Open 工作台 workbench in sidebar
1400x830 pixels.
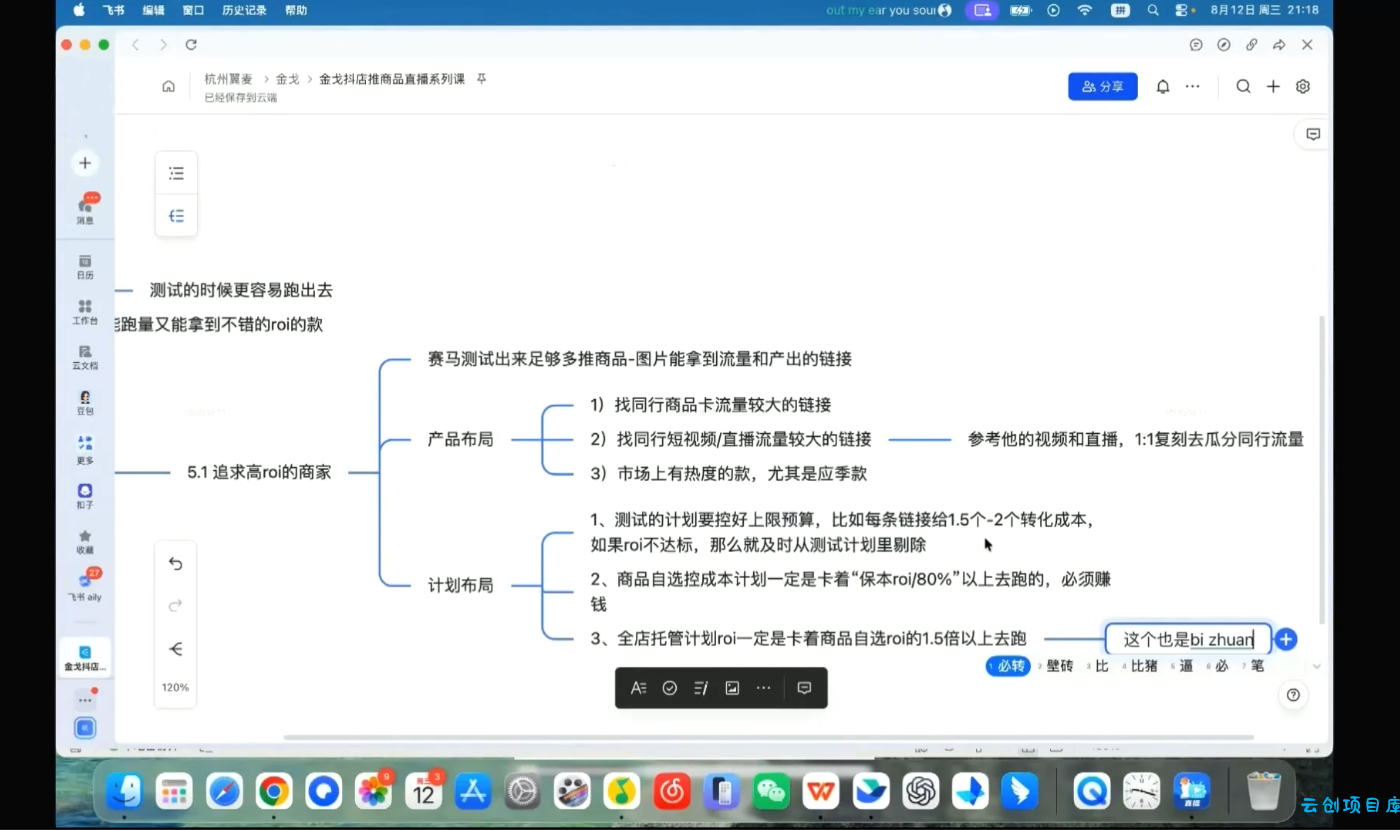coord(85,312)
